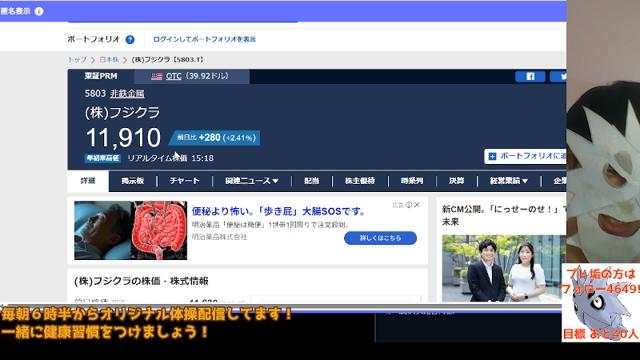Image resolution: width=640 pixels, height=360 pixels.
Task: Select the 詳細 tab
Action: [x=88, y=181]
